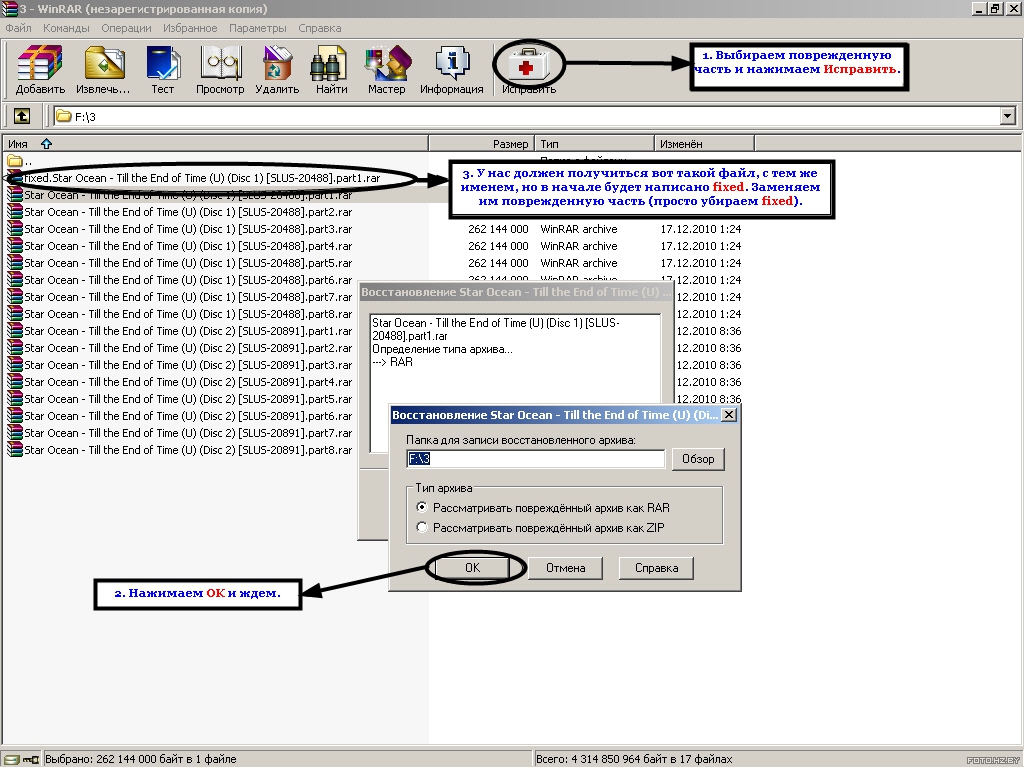Open the Избранное menu
The height and width of the screenshot is (768, 1024).
(x=190, y=28)
